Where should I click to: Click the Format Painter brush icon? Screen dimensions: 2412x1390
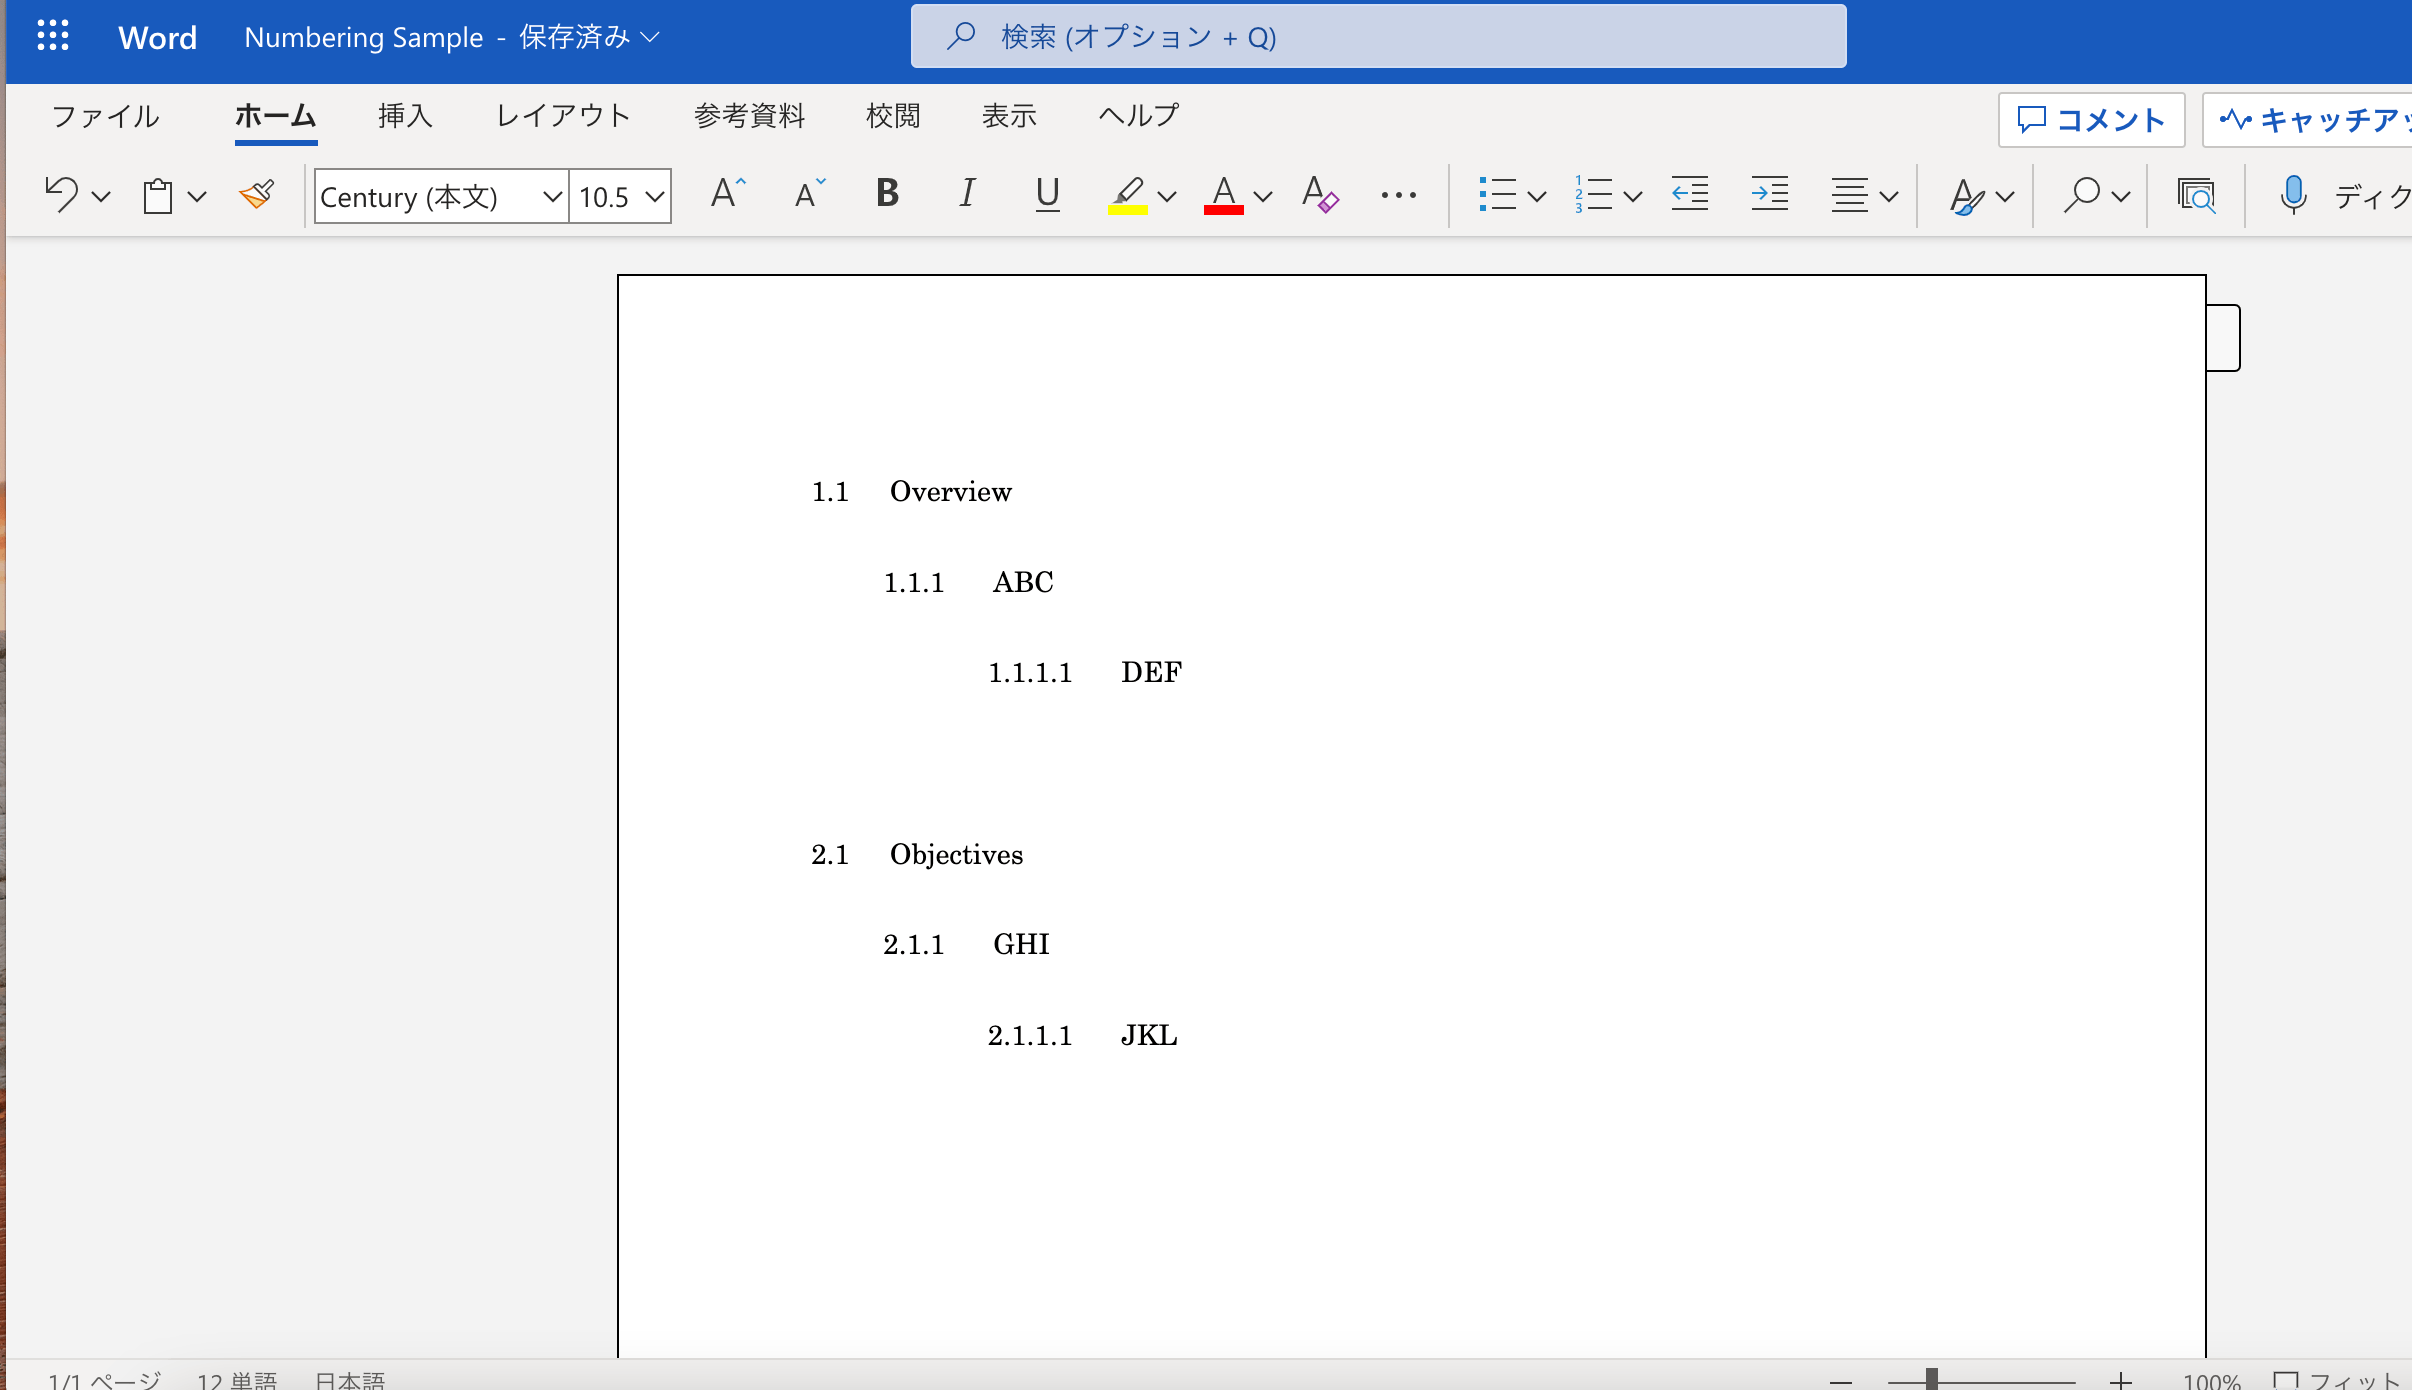point(257,195)
